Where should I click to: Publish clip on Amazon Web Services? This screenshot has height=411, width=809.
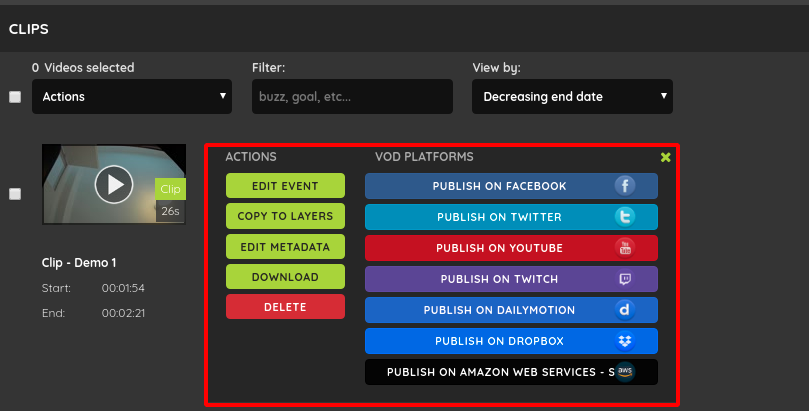pos(511,372)
